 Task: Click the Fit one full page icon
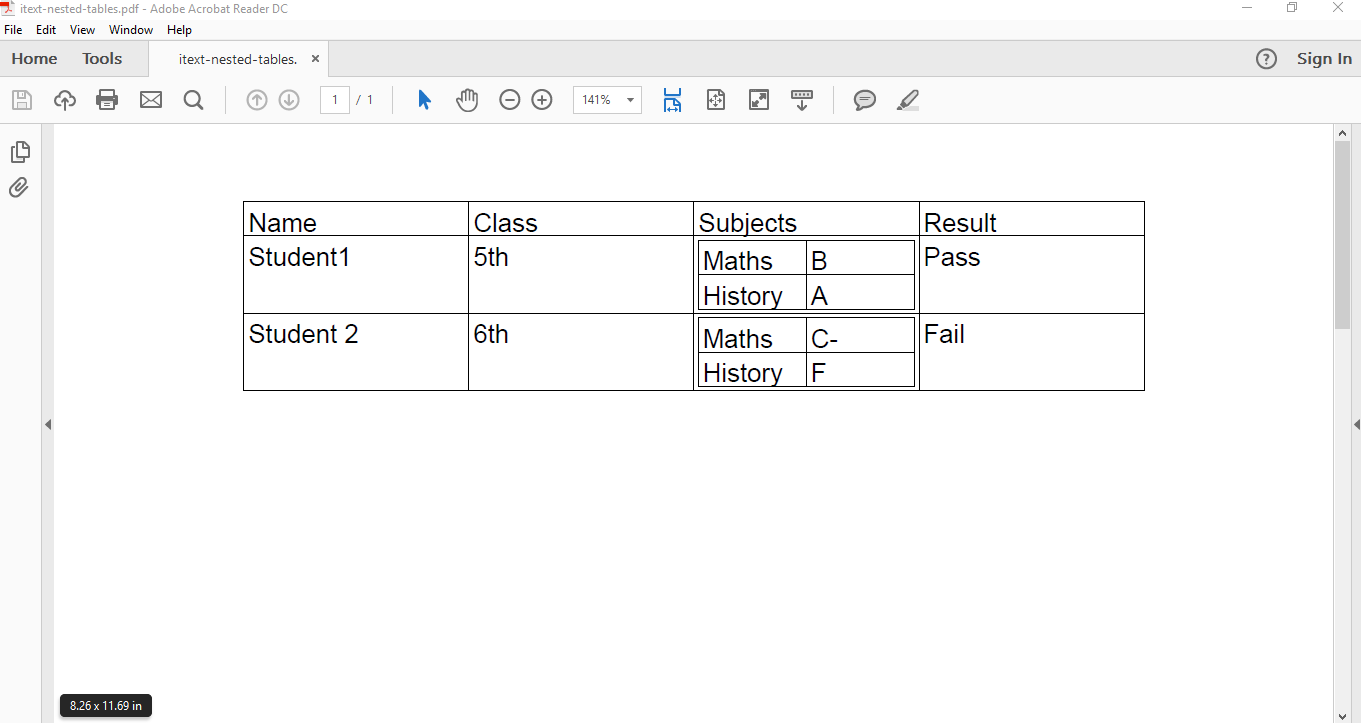coord(716,100)
